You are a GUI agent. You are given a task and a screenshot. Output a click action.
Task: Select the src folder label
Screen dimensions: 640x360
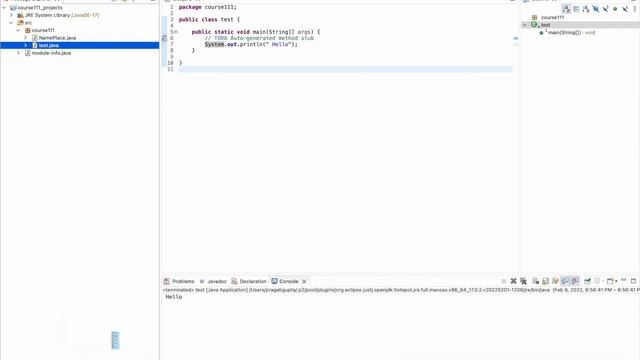[28, 23]
